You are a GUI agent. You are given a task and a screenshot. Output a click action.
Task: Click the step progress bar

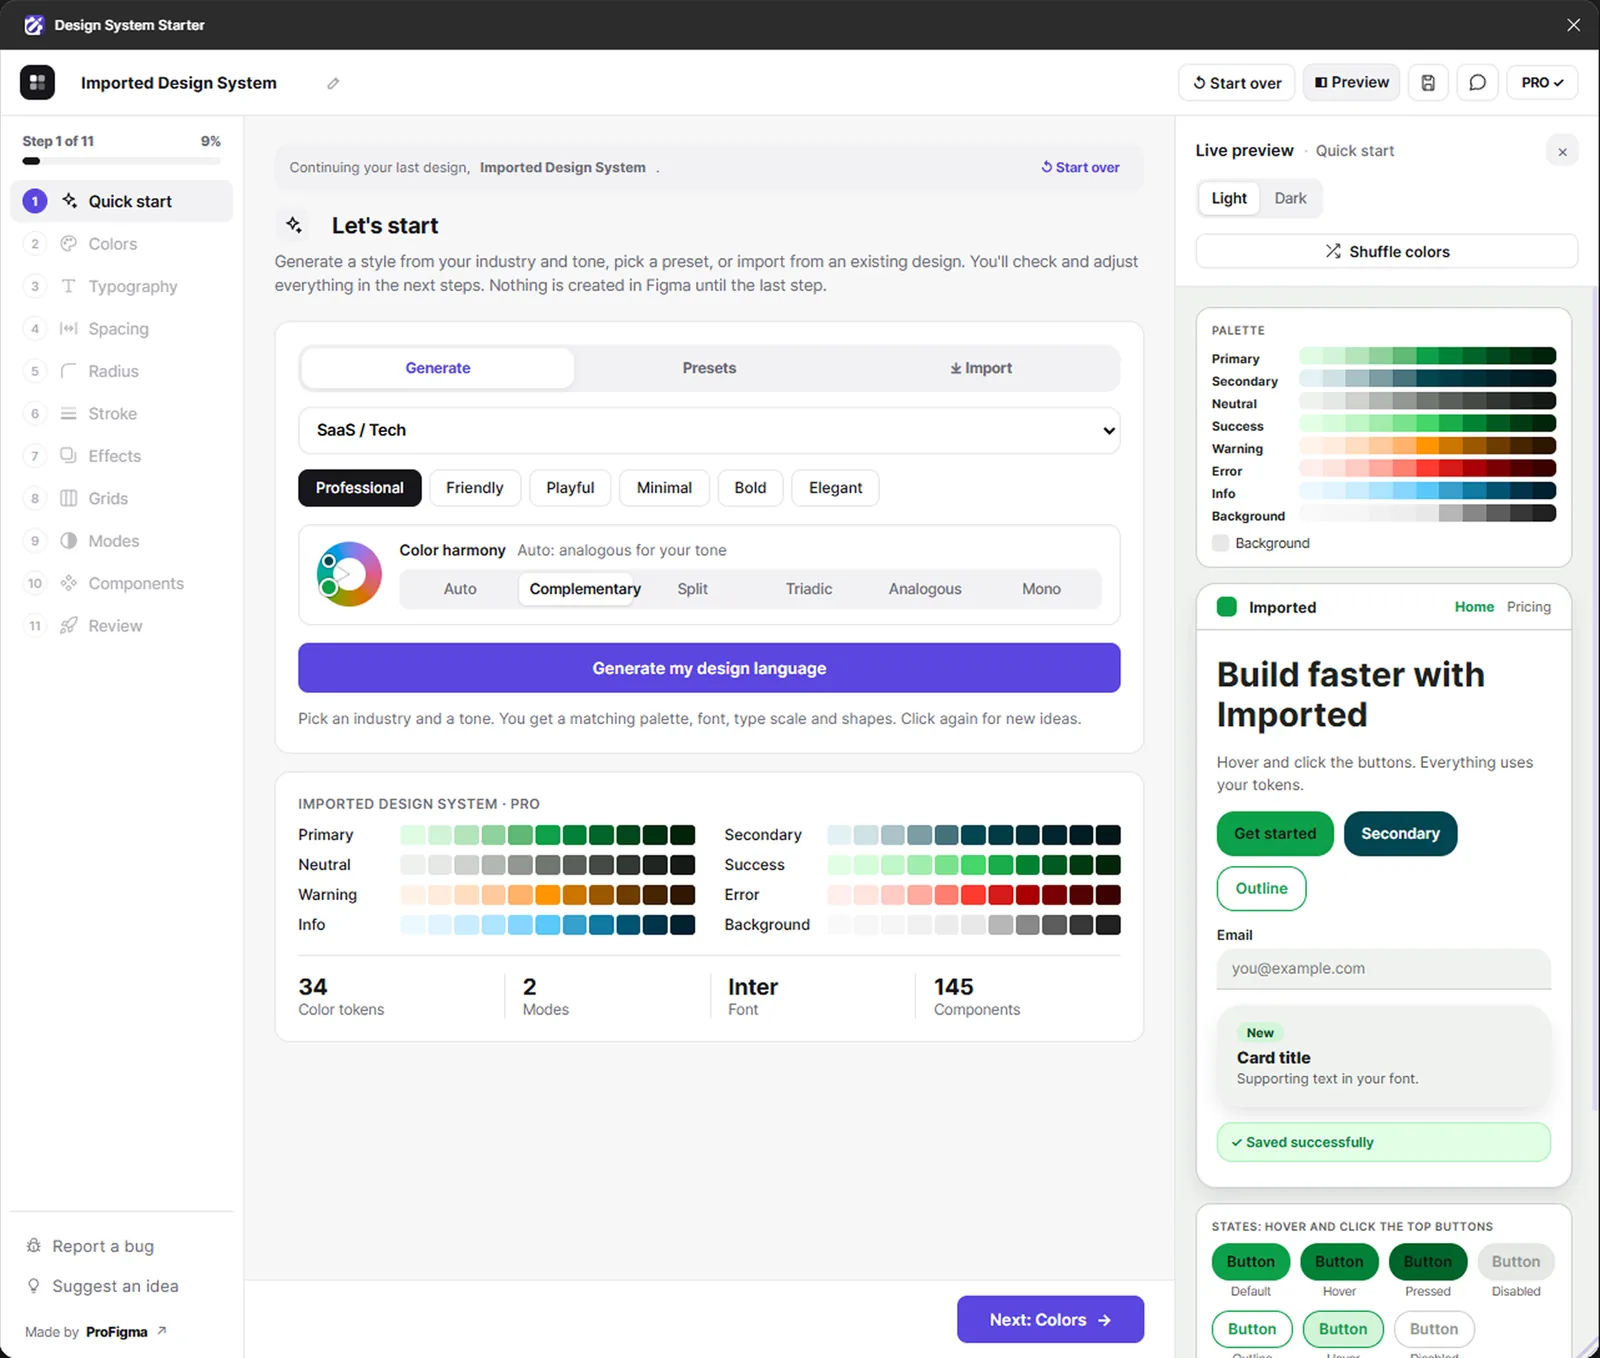pyautogui.click(x=122, y=161)
